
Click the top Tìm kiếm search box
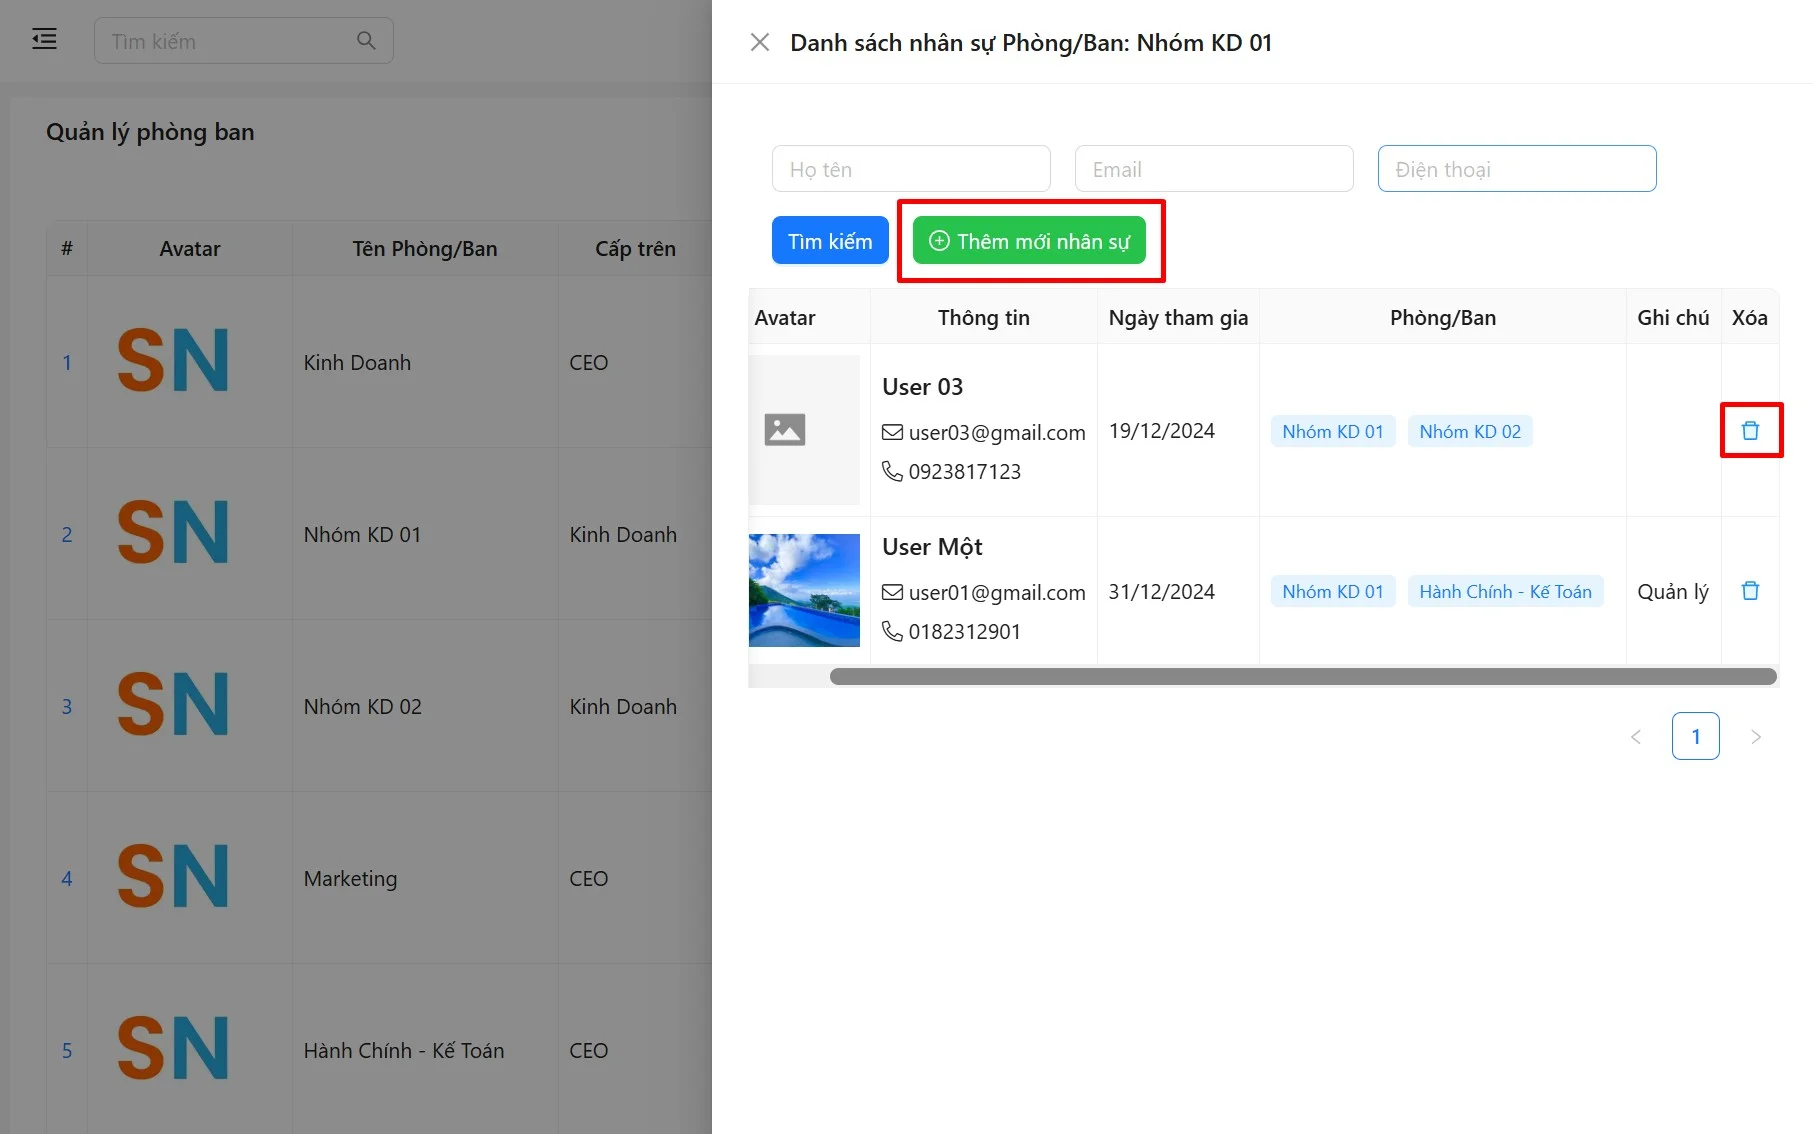[x=230, y=41]
